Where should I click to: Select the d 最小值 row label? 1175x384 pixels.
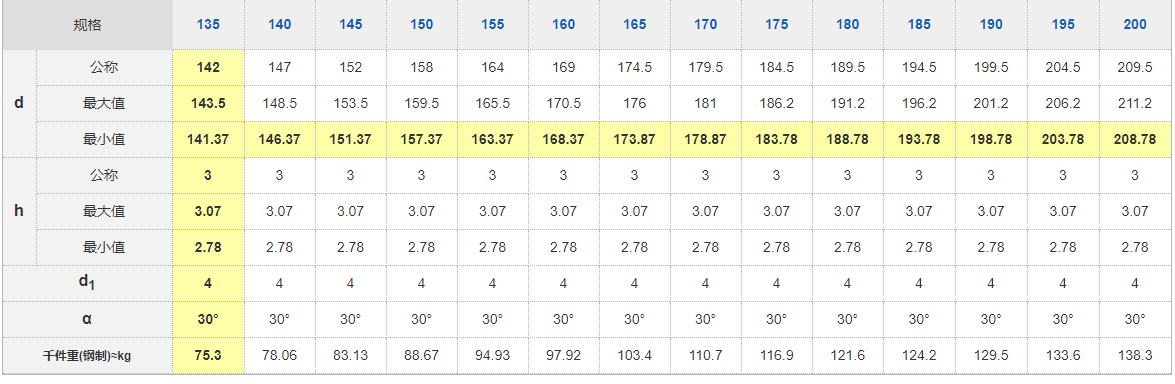(x=104, y=140)
